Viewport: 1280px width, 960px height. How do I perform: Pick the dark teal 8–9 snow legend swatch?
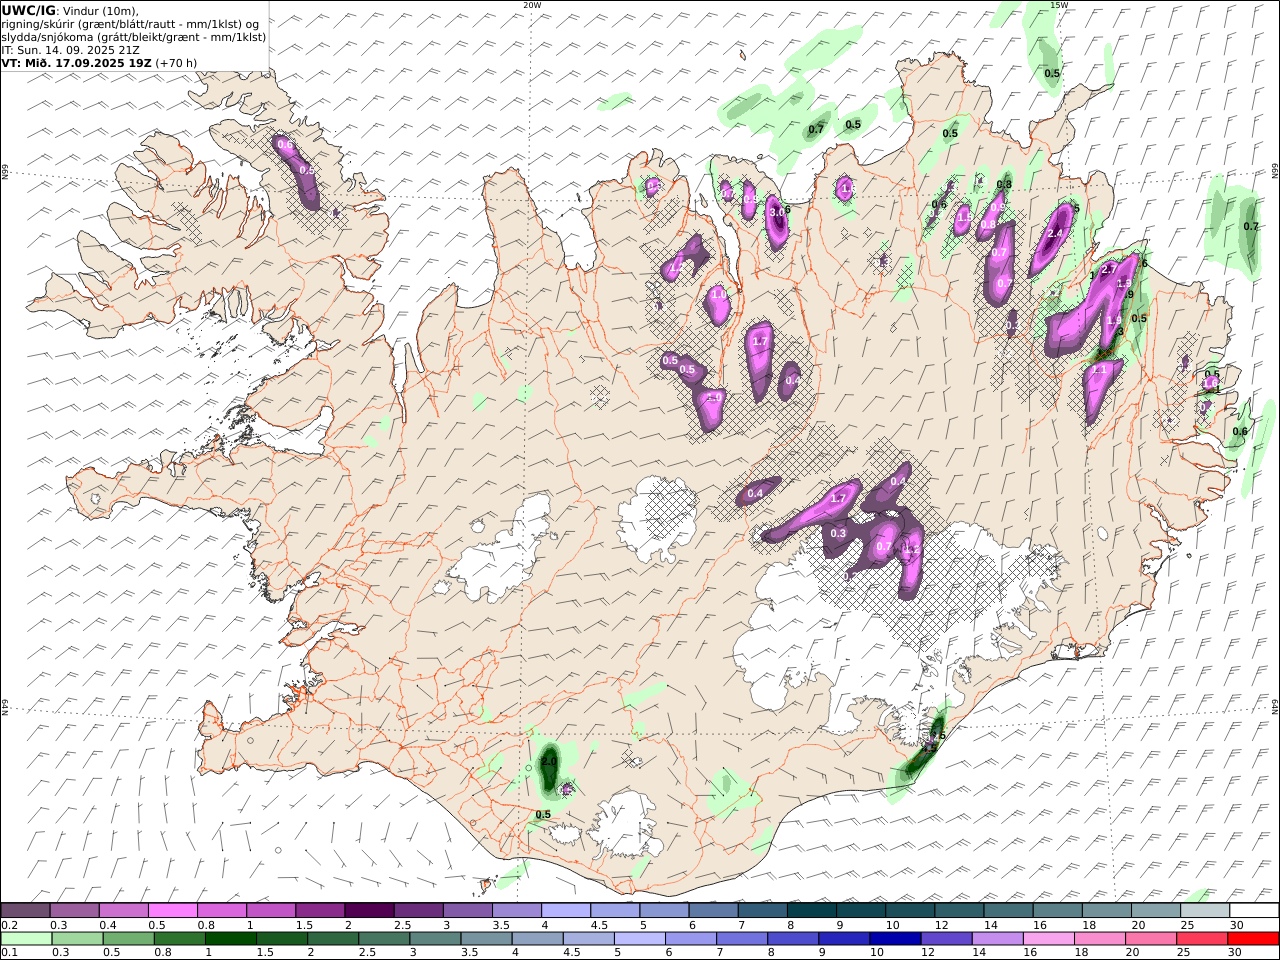(x=811, y=911)
